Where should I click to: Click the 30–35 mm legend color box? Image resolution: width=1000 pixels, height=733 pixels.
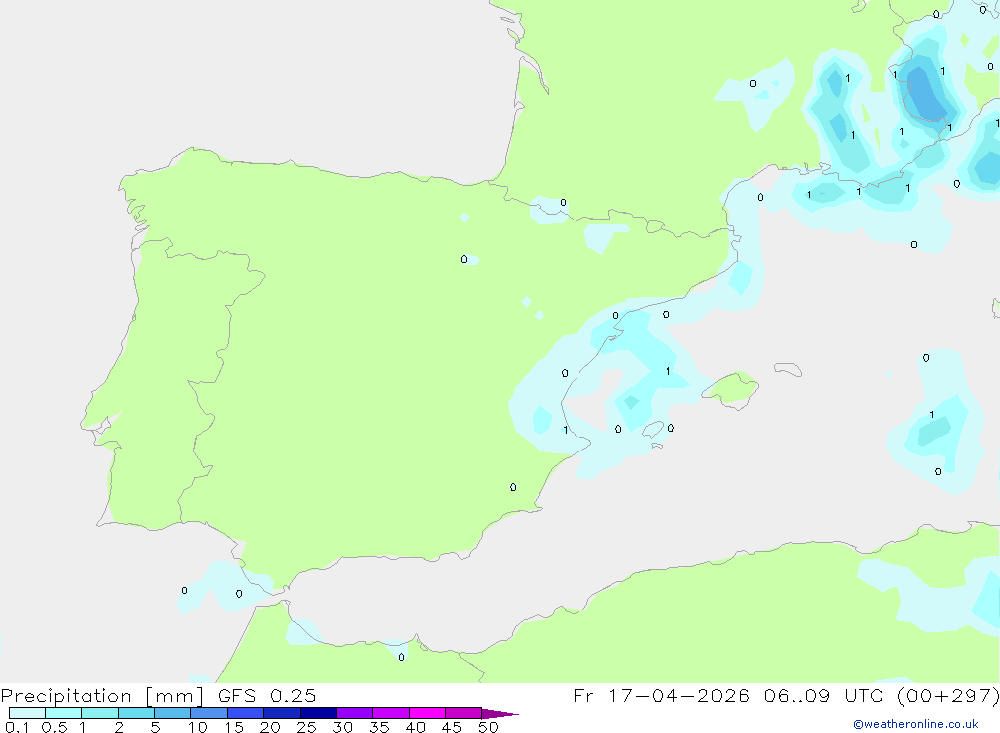[355, 713]
